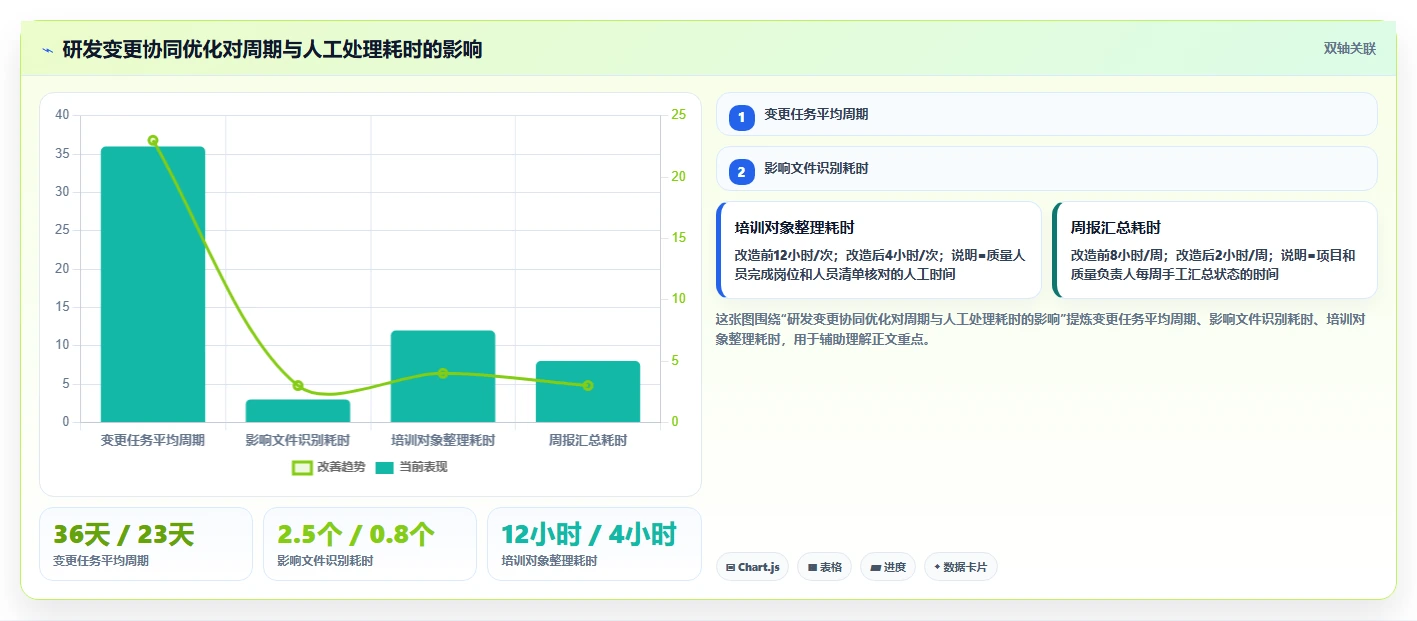The height and width of the screenshot is (621, 1417).
Task: Click the 进度 tag
Action: point(888,567)
